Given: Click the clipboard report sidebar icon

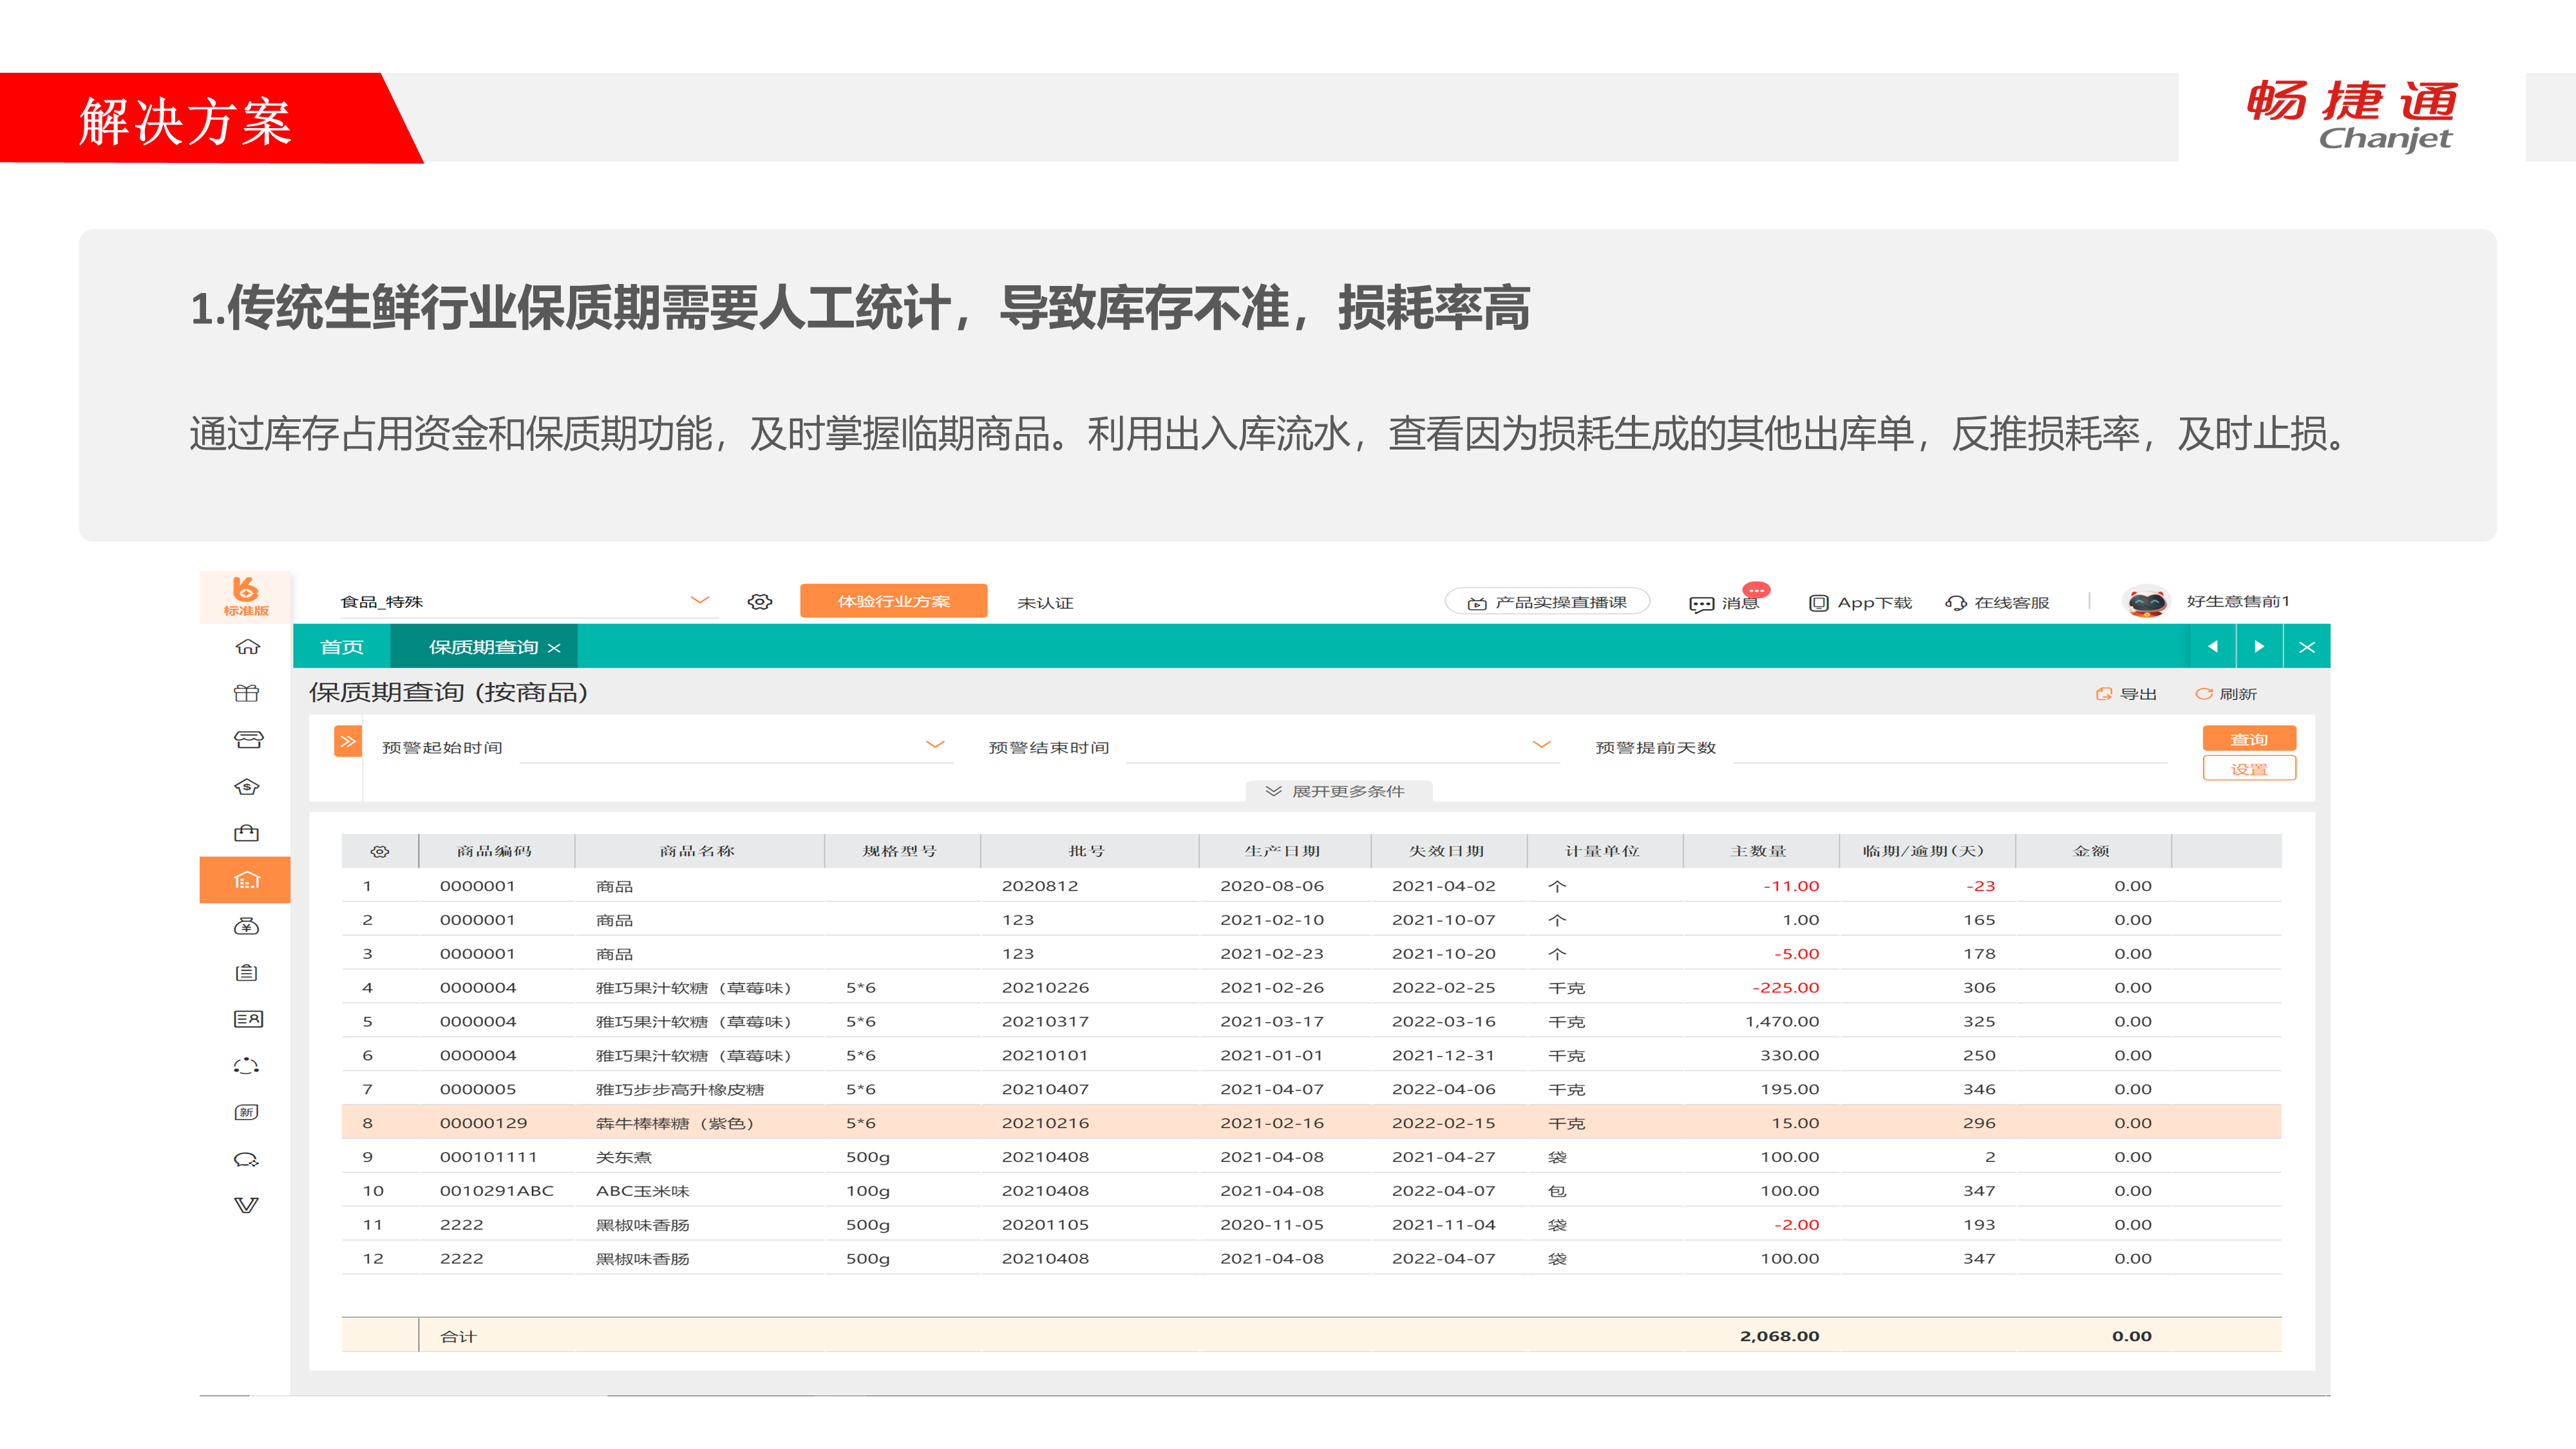Looking at the screenshot, I should pyautogui.click(x=246, y=972).
